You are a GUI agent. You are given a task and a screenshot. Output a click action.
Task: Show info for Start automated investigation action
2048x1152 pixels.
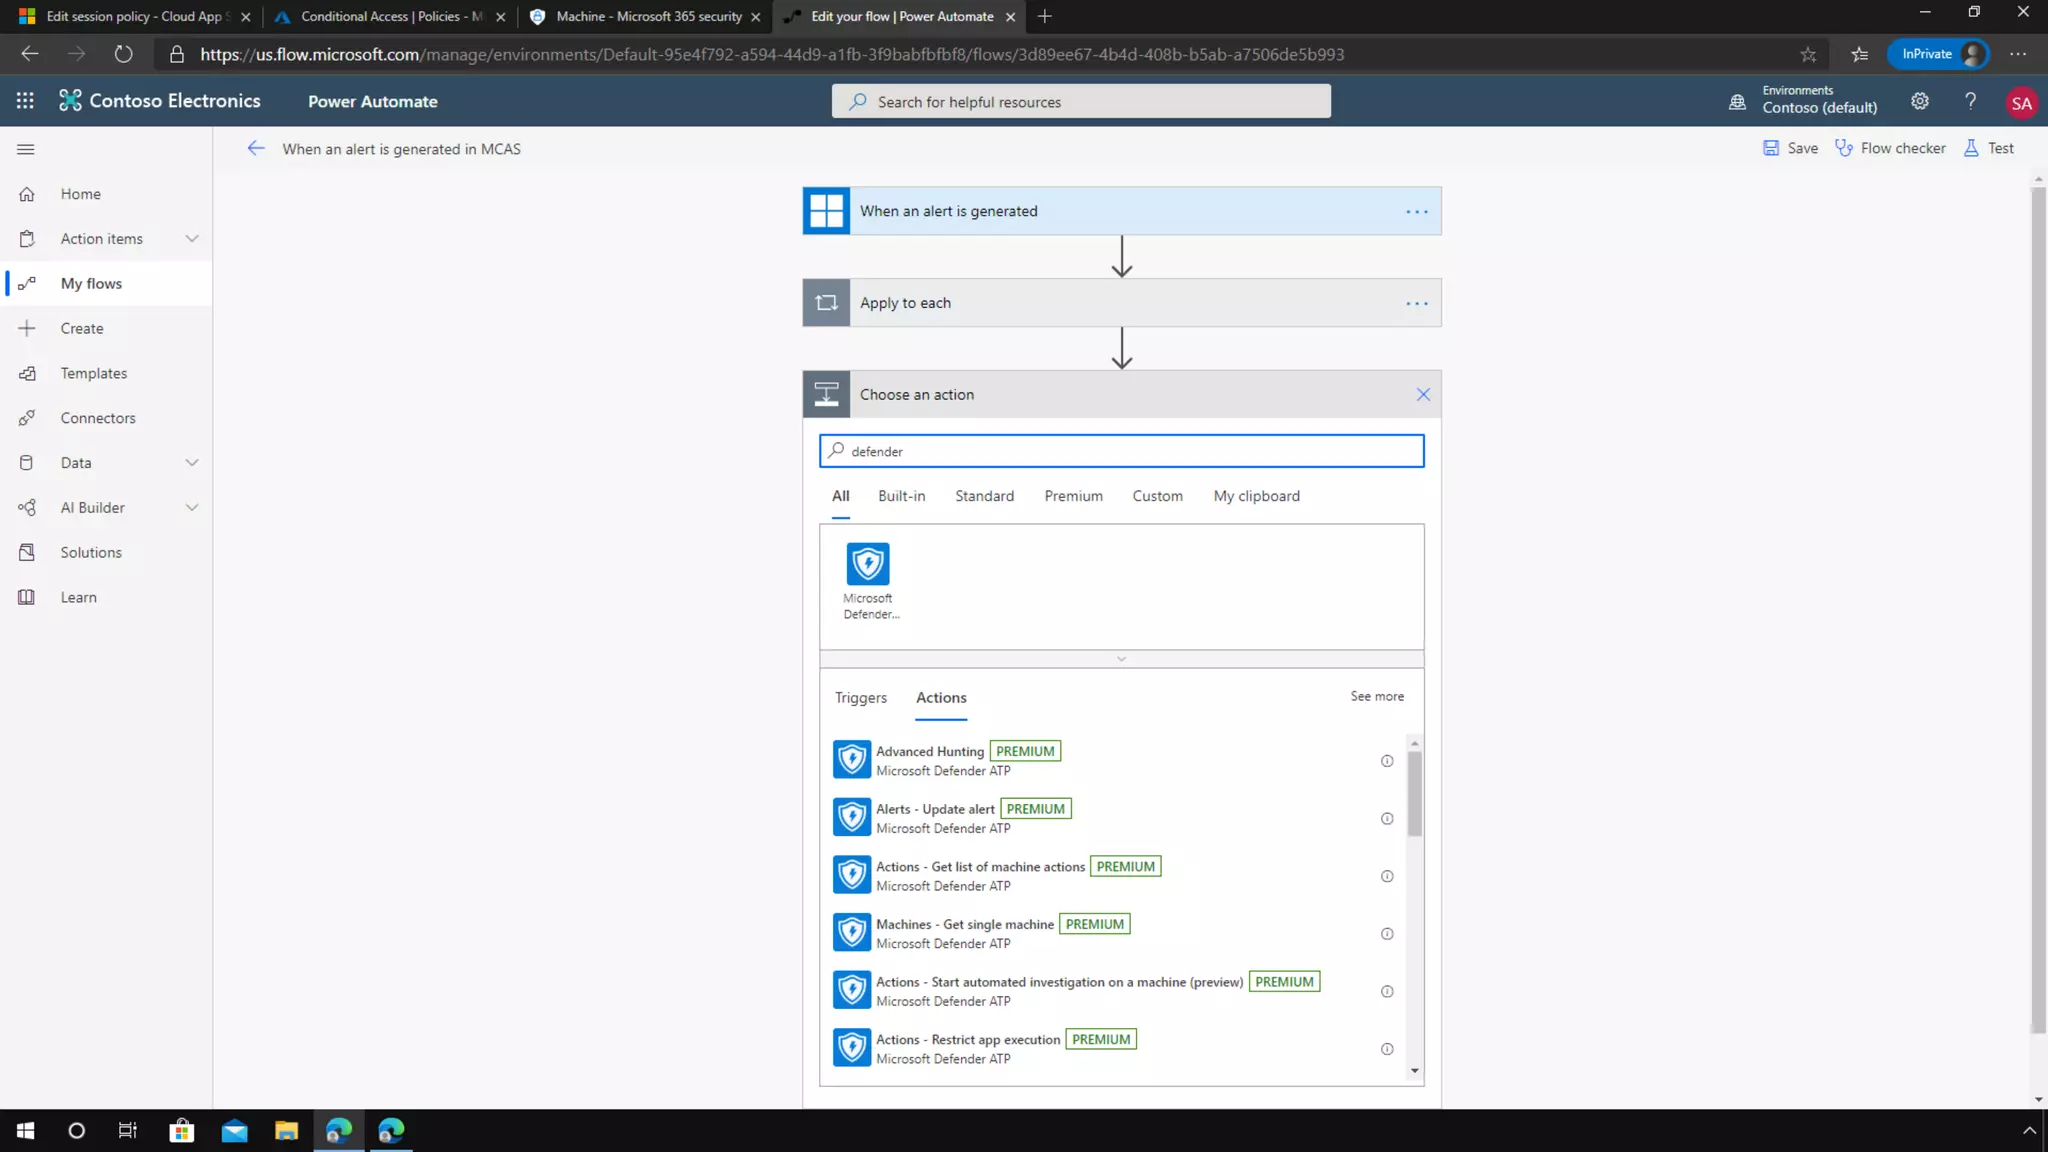tap(1387, 992)
